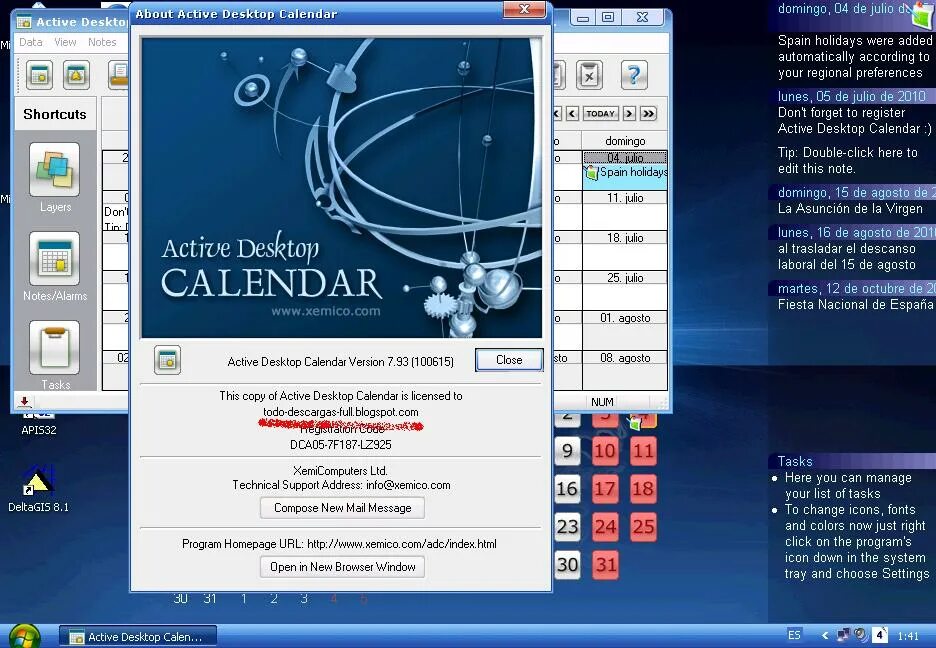Open the View menu in main window
The width and height of the screenshot is (936, 648).
click(65, 42)
